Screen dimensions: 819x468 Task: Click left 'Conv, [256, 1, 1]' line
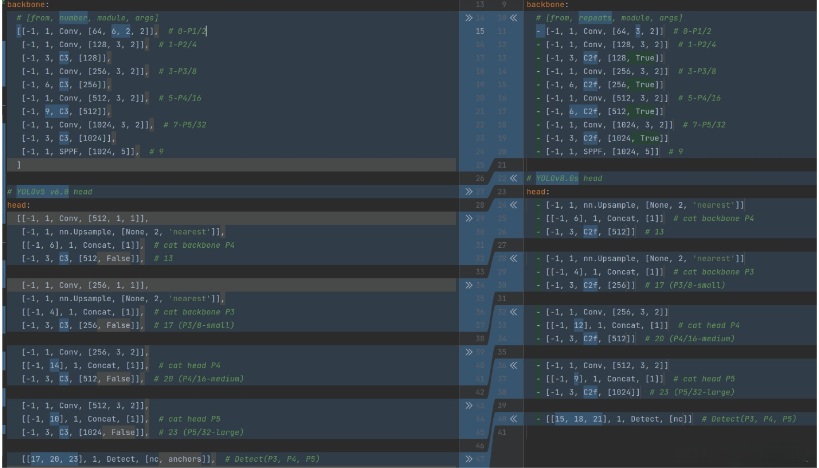(x=85, y=285)
